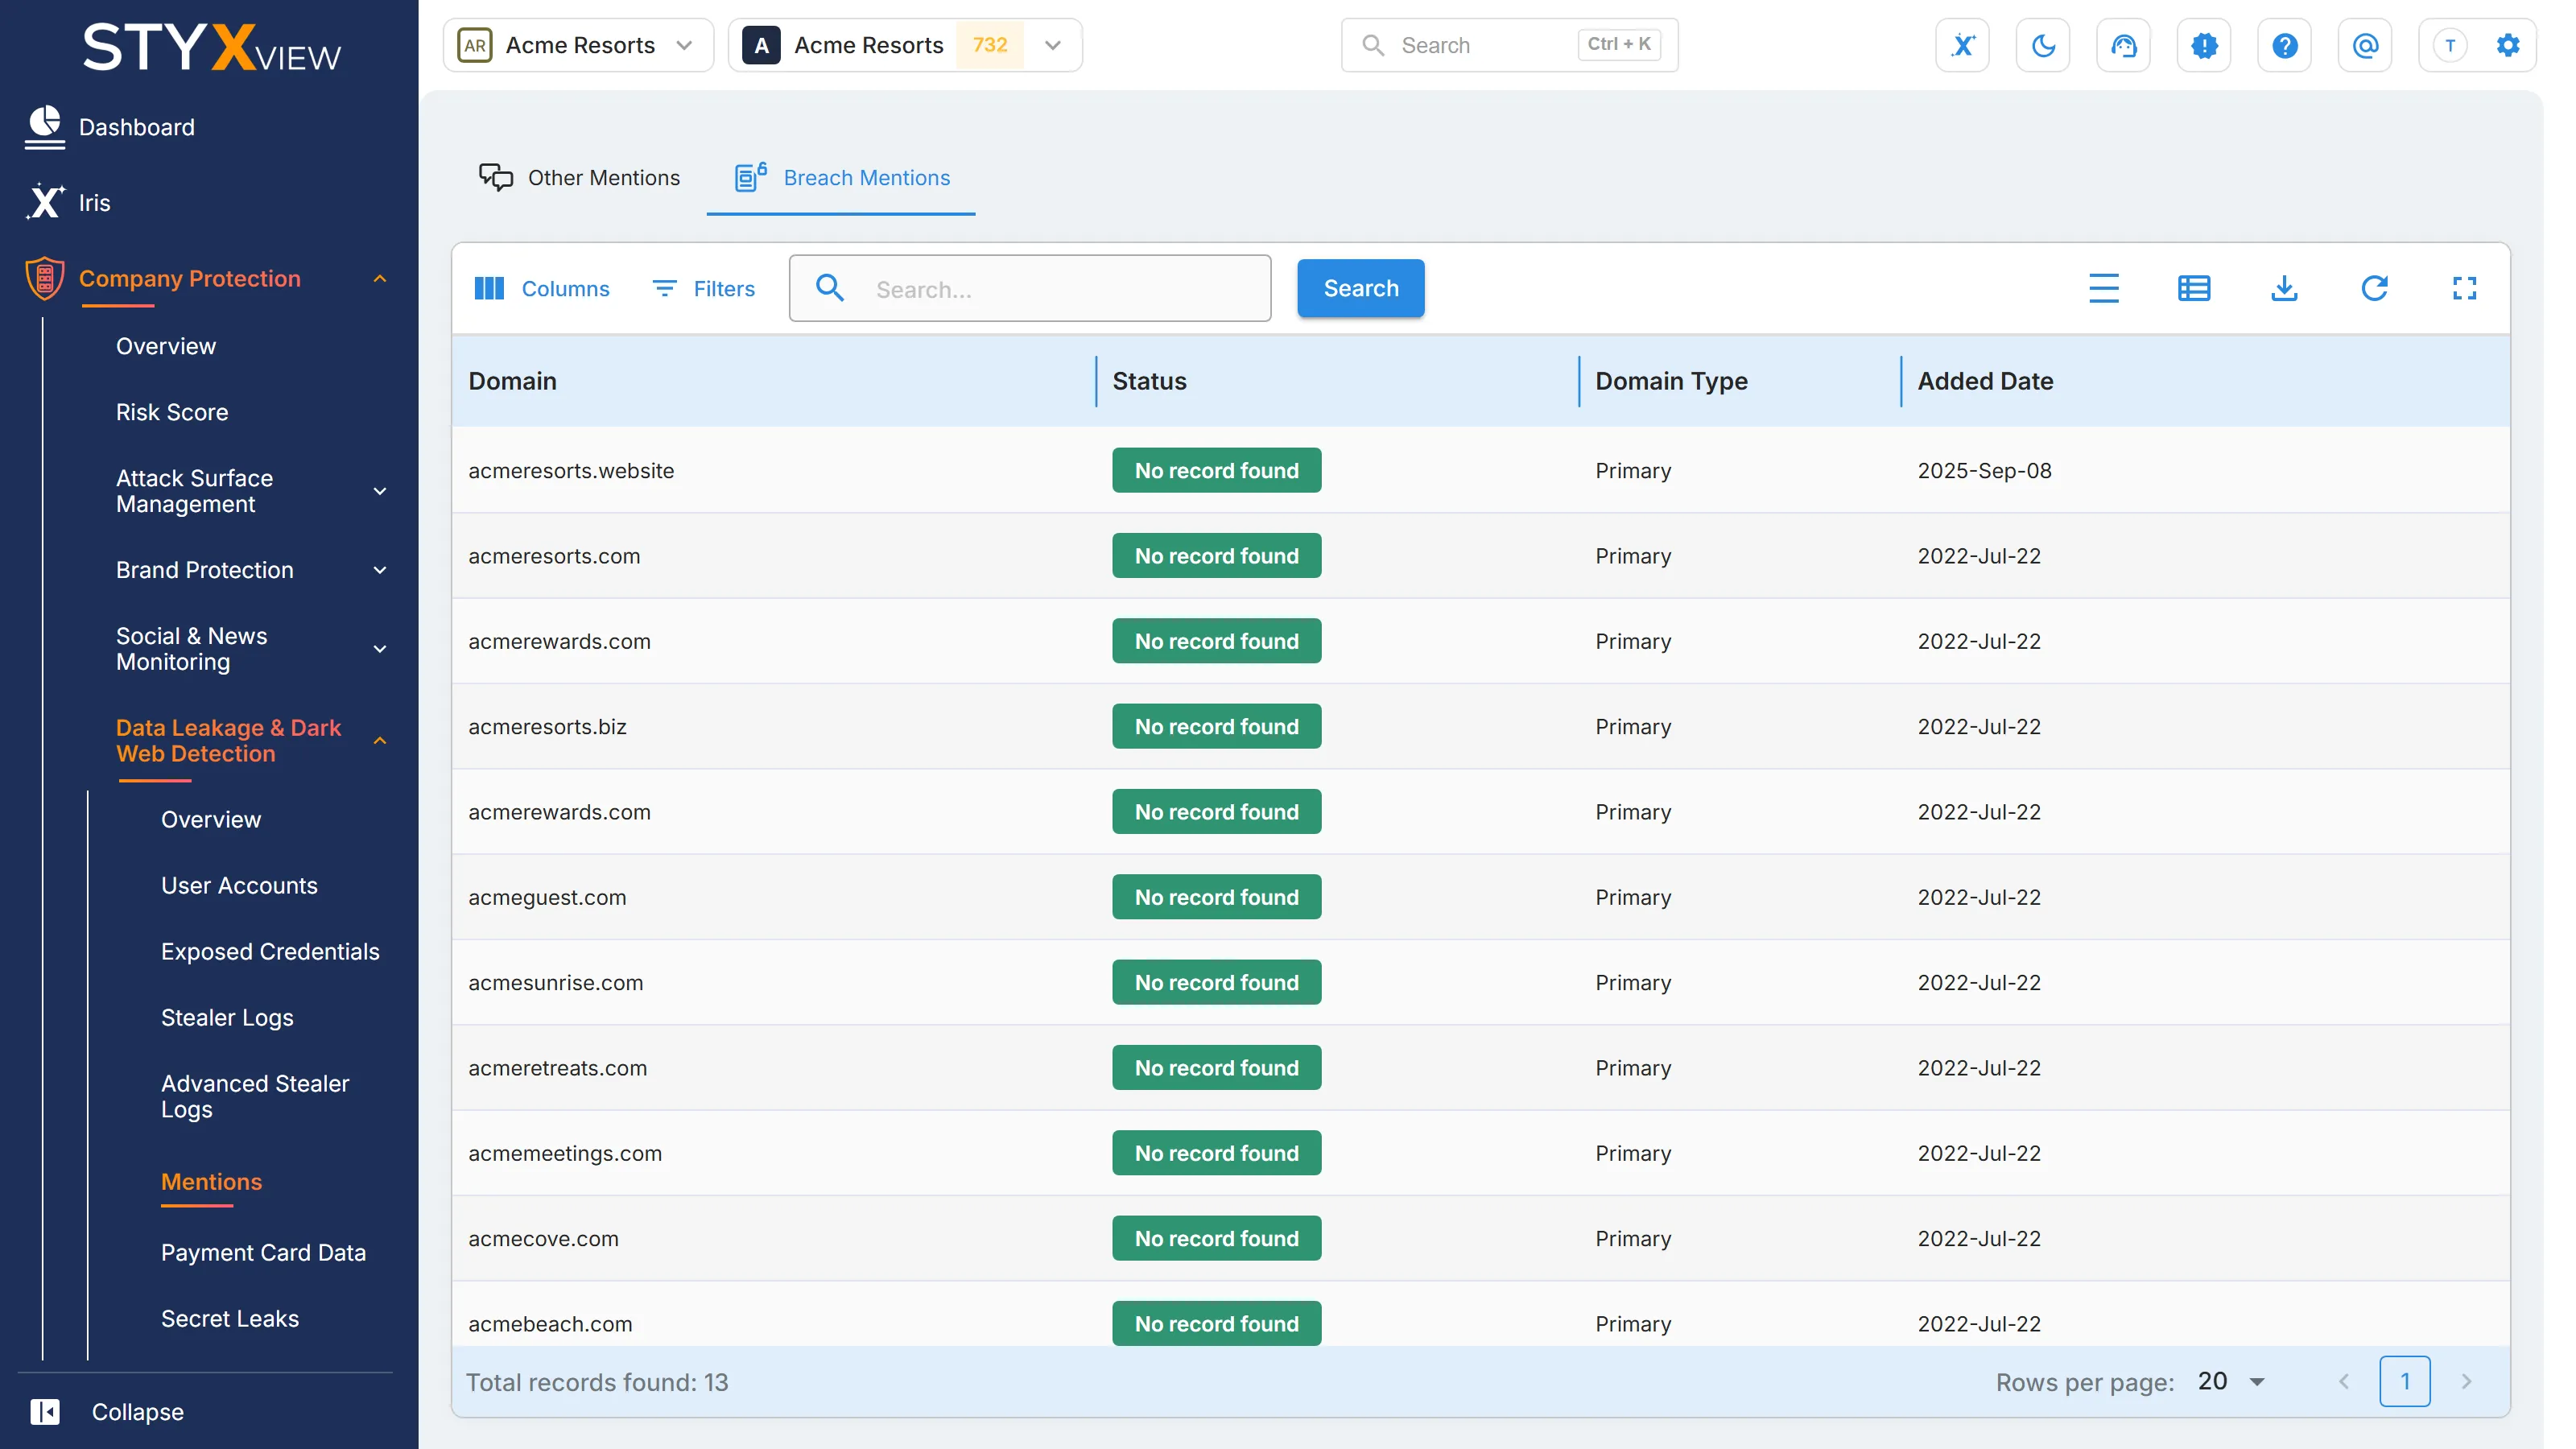Sort by the Added Date column header
This screenshot has height=1449, width=2576.
(x=1985, y=381)
